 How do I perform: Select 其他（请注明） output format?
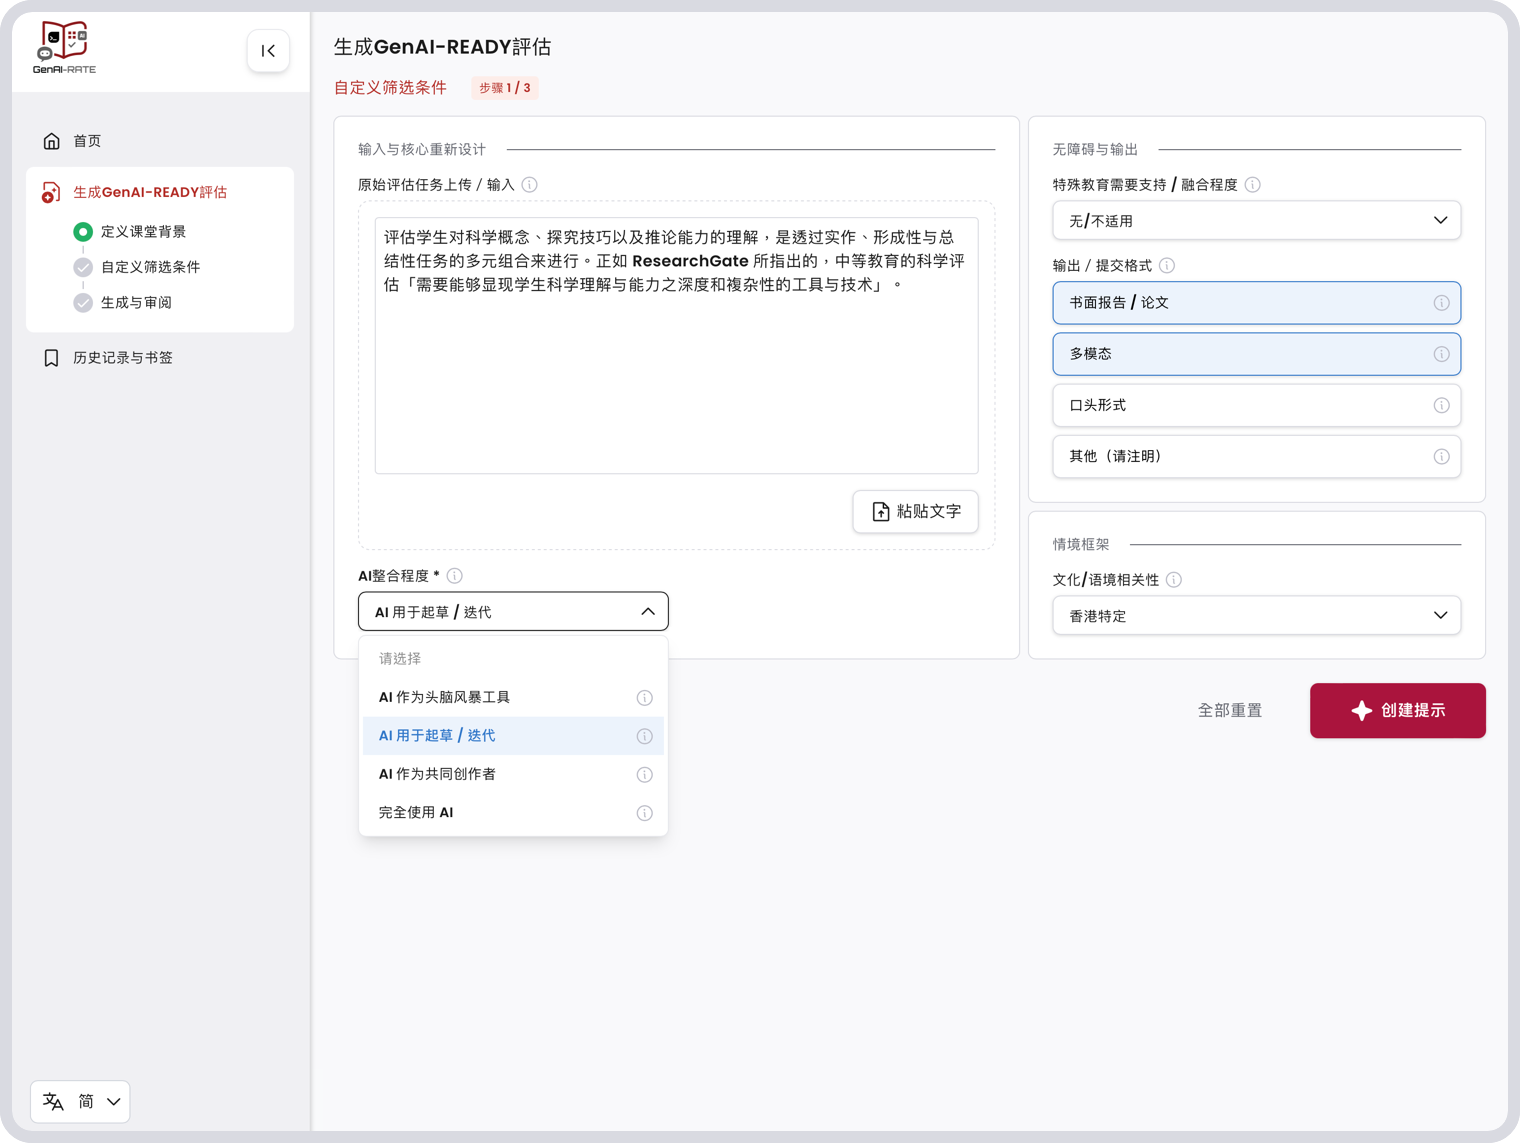(1256, 457)
